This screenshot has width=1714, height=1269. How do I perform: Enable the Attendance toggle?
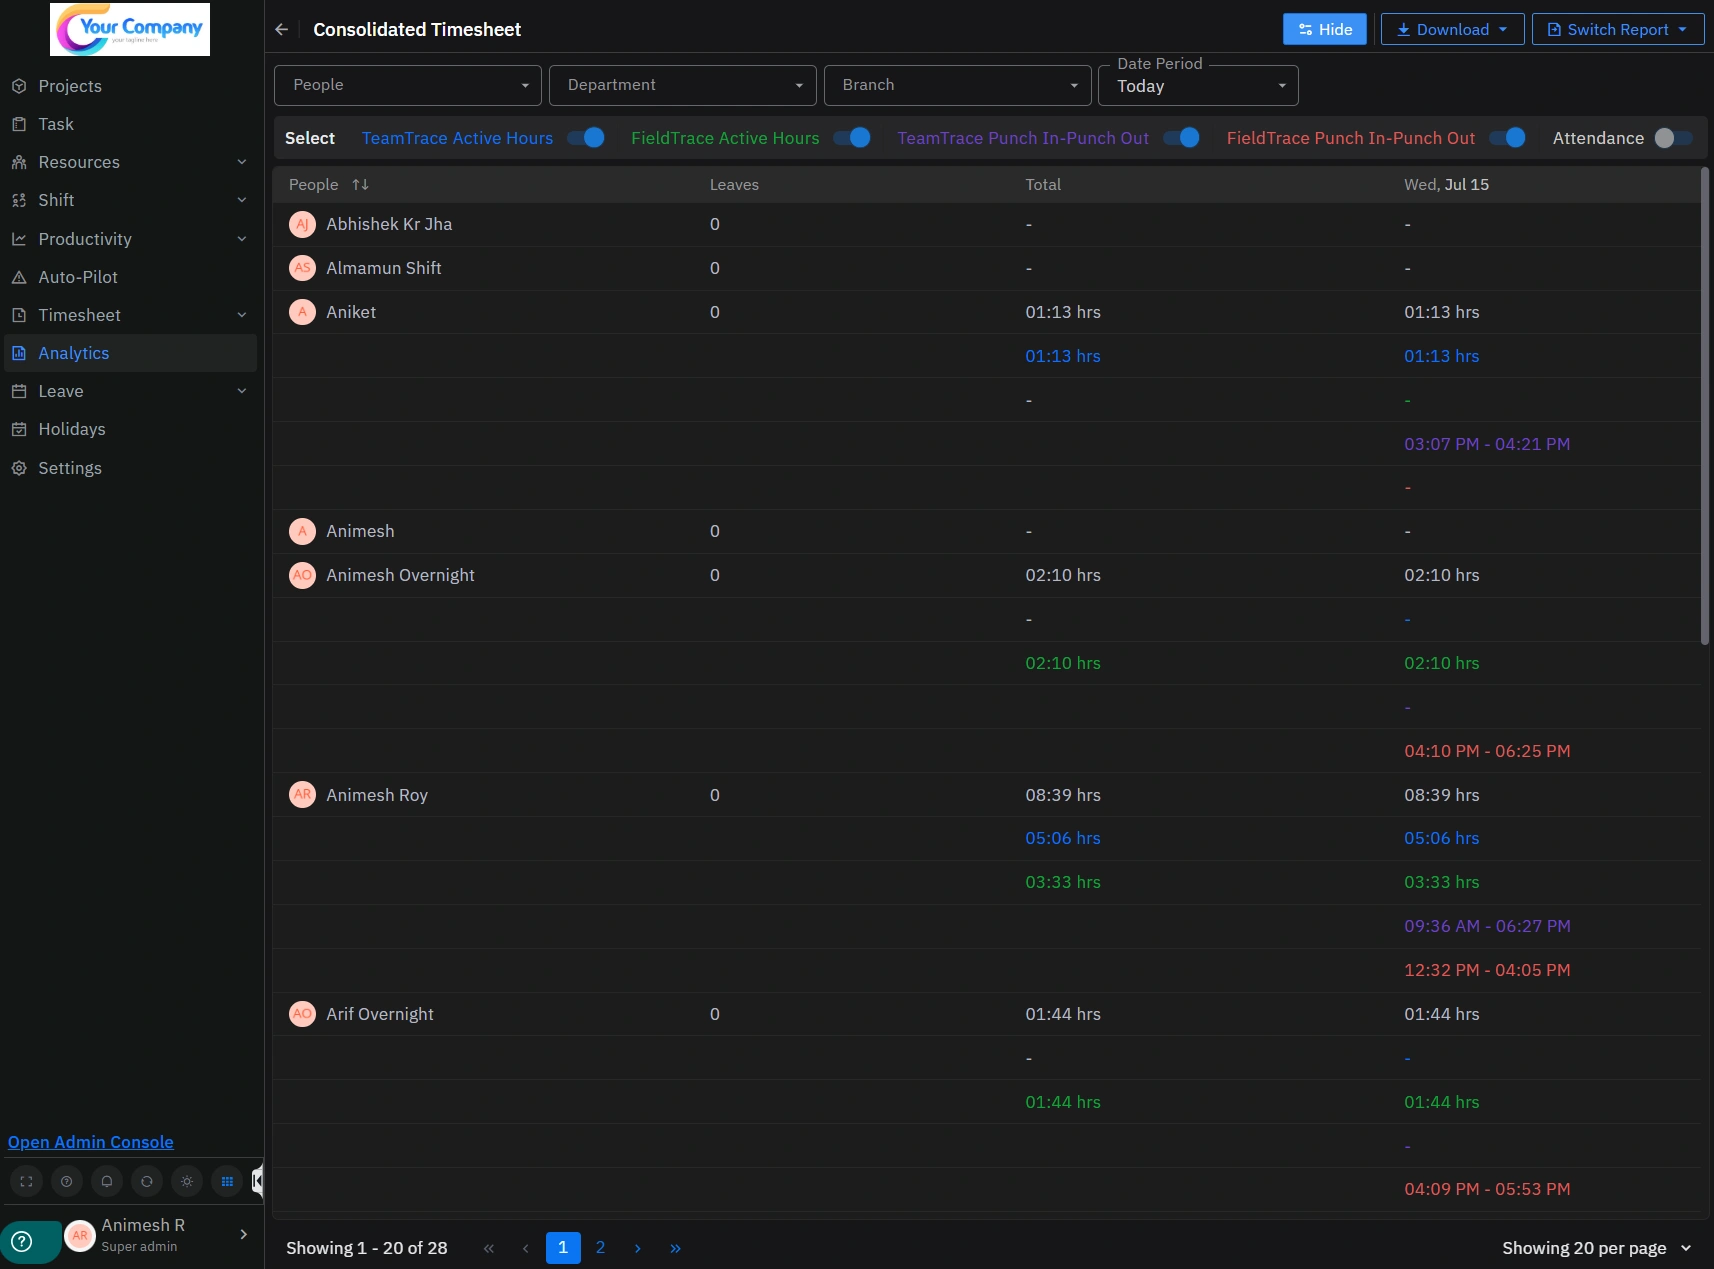1673,138
